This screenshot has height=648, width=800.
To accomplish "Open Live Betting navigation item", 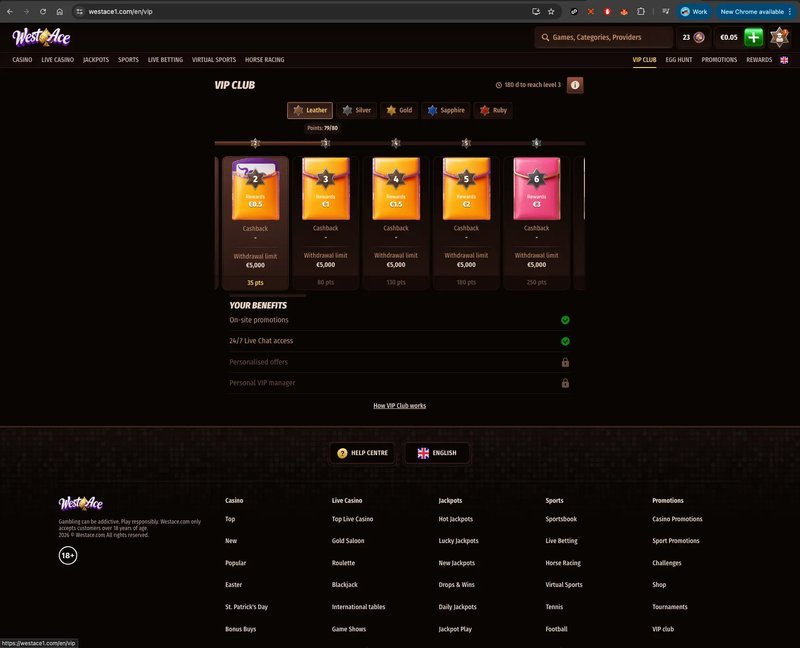I will click(165, 60).
